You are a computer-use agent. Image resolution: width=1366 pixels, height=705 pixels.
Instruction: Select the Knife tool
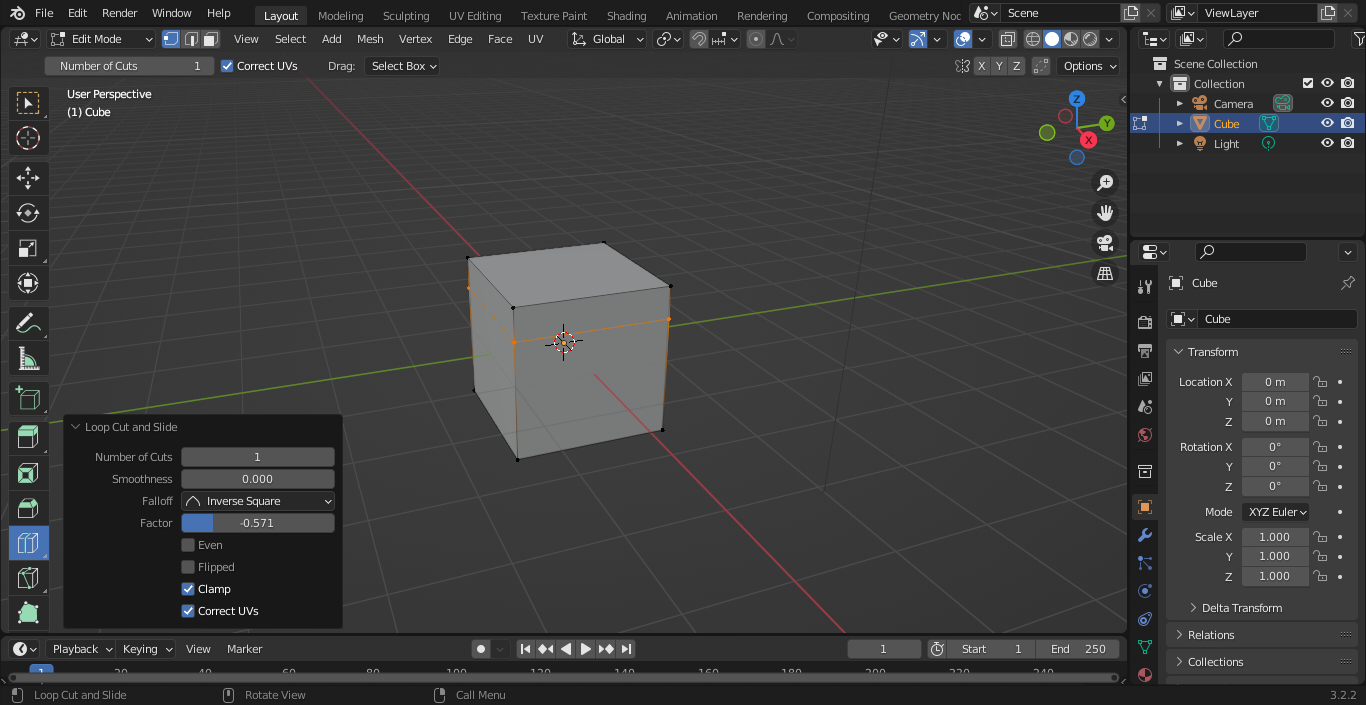pyautogui.click(x=28, y=578)
